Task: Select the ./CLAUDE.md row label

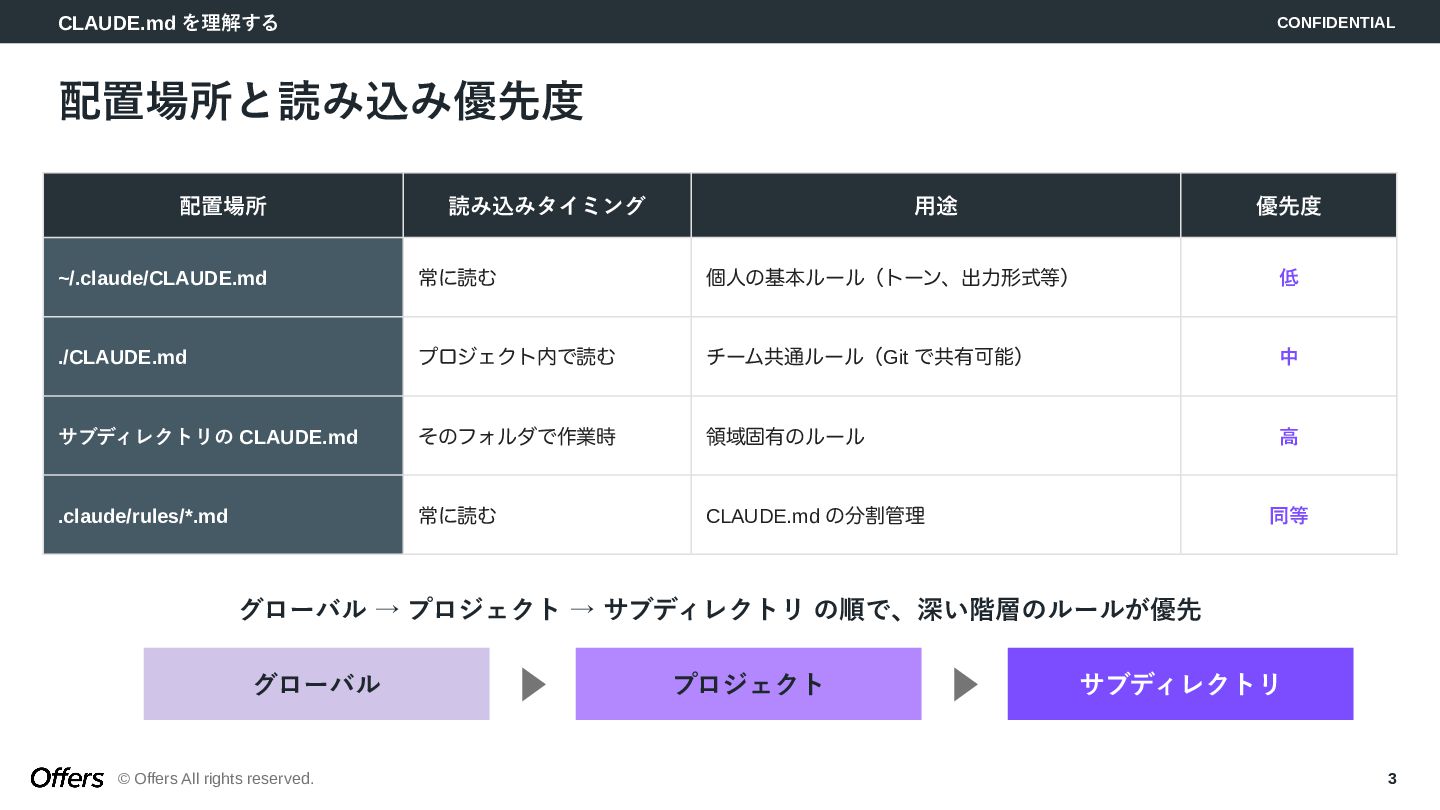Action: click(123, 357)
